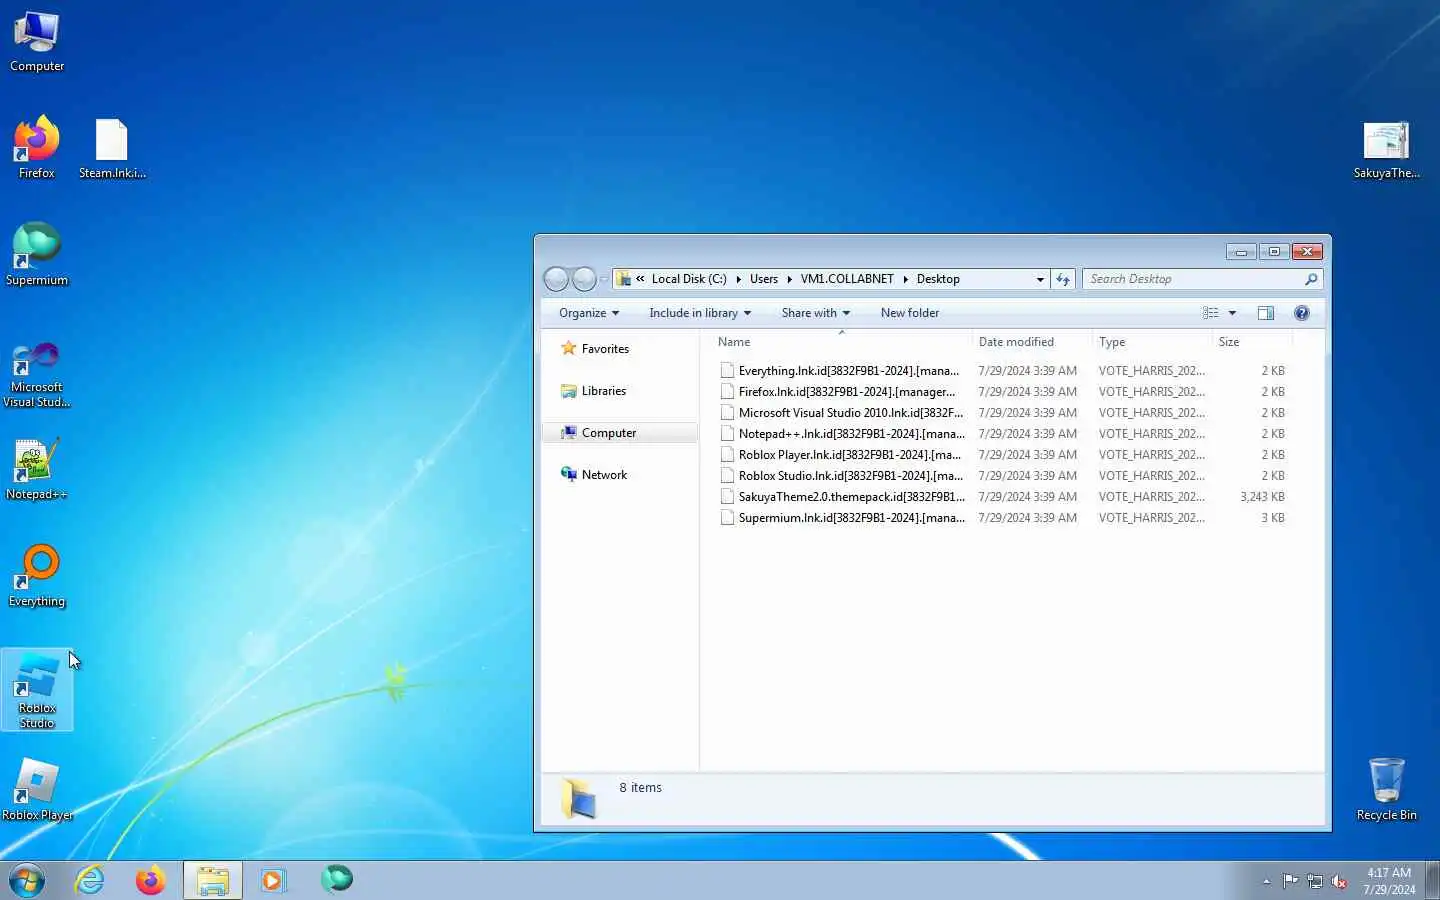Open the Windows Start menu
Viewport: 1440px width, 900px height.
pos(27,880)
